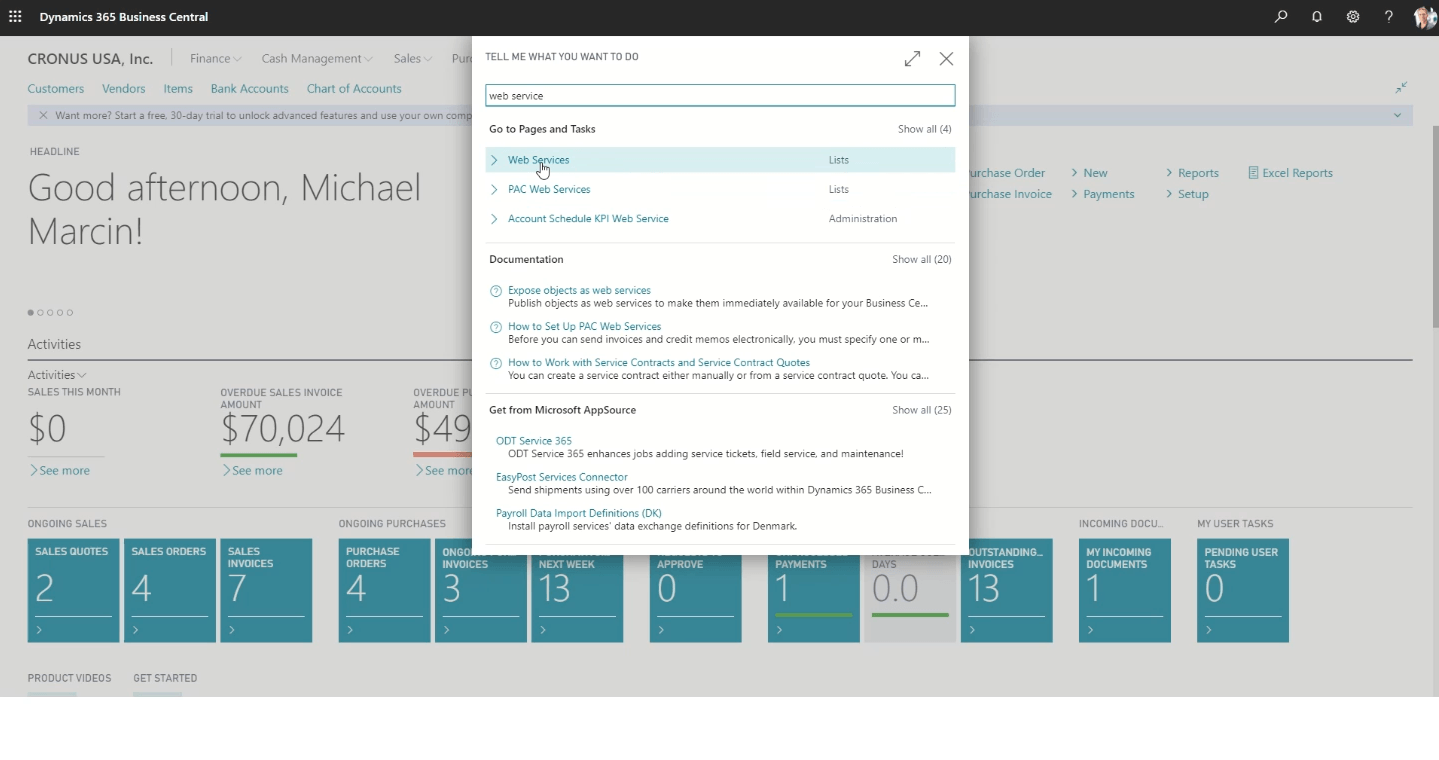
Task: Click arrow on Outstanding Invoices tile
Action: (972, 630)
